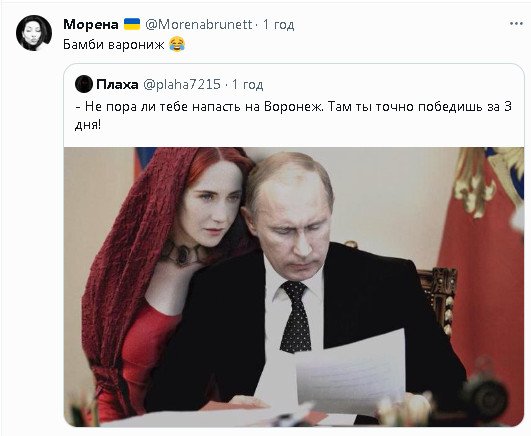Click the white paper sheet in the photo
This screenshot has height=436, width=531.
pyautogui.click(x=351, y=373)
